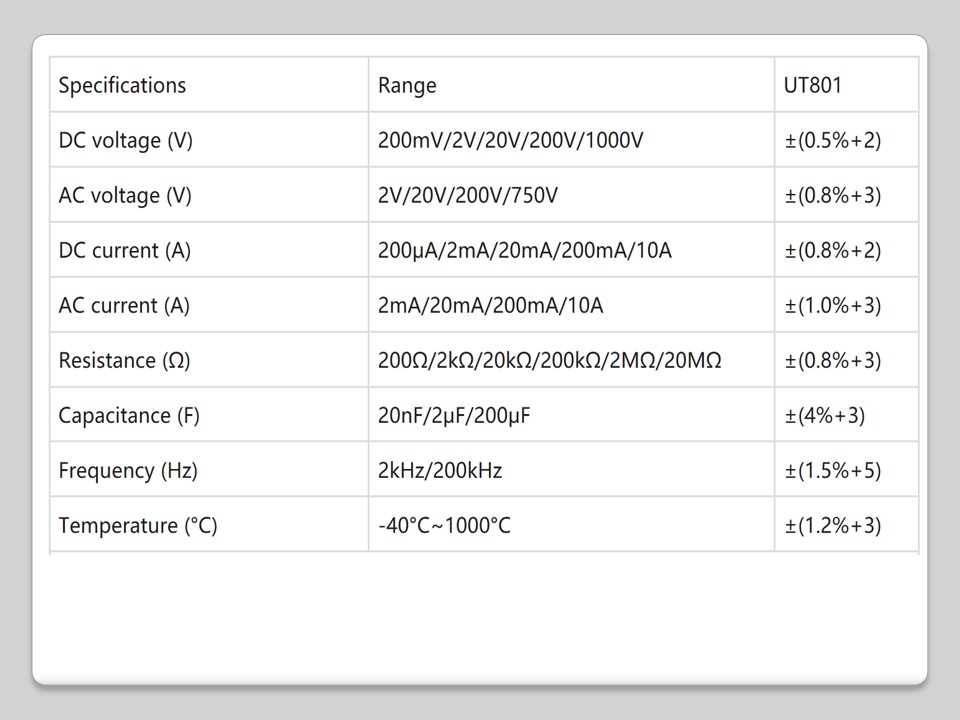Screen dimensions: 960x720
Task: Select the 2kHz/200kHz range cell
Action: (x=440, y=470)
